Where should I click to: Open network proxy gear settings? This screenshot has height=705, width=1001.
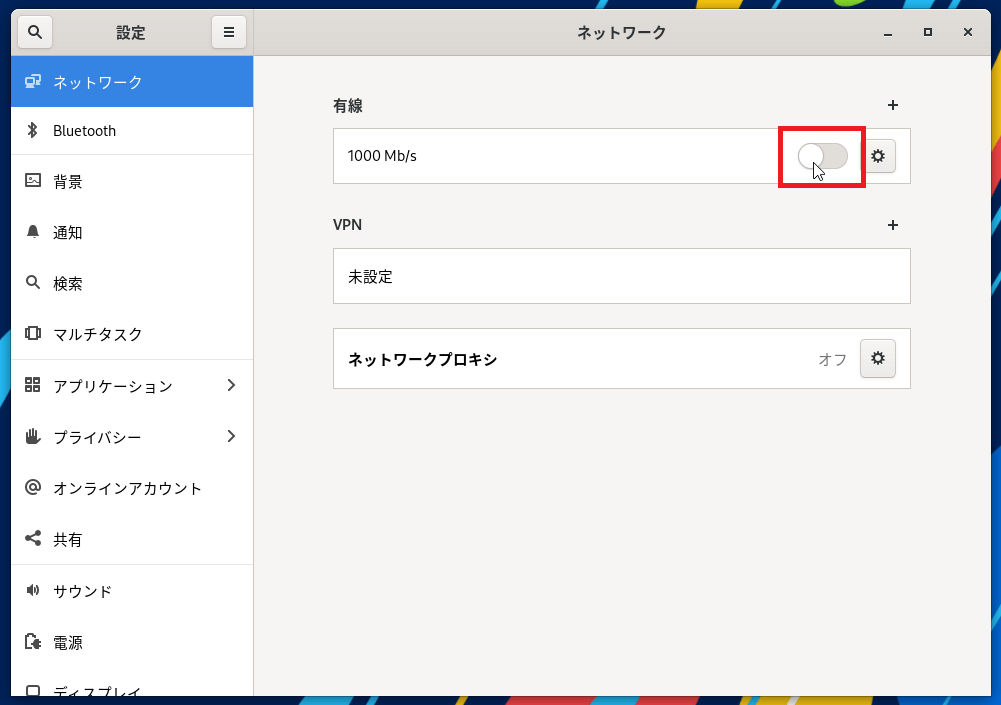point(878,358)
